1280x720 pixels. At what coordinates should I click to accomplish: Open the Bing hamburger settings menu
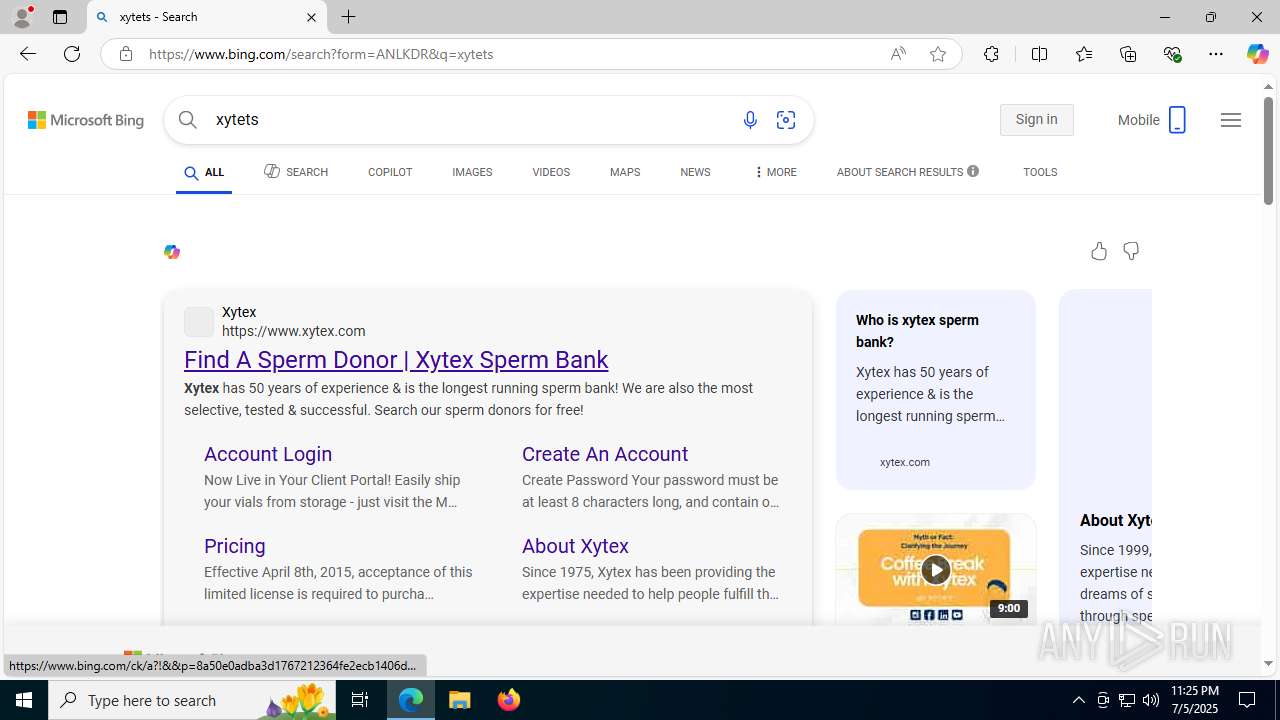(x=1231, y=120)
